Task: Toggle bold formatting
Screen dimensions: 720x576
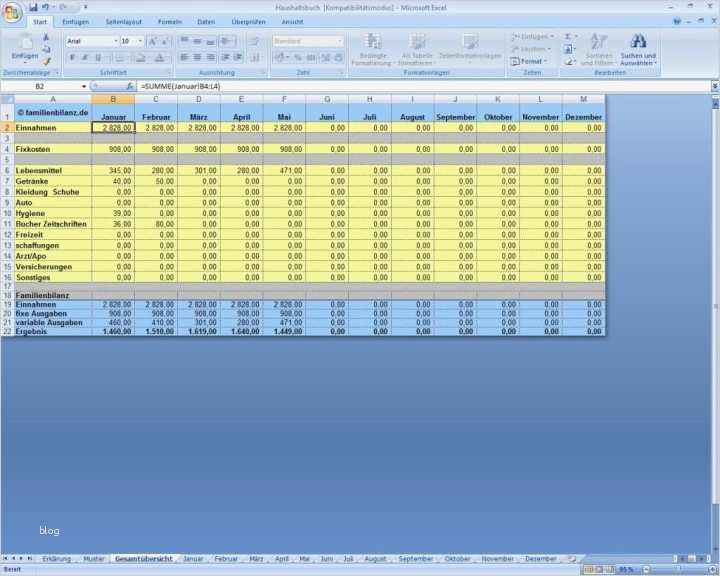Action: (x=72, y=57)
